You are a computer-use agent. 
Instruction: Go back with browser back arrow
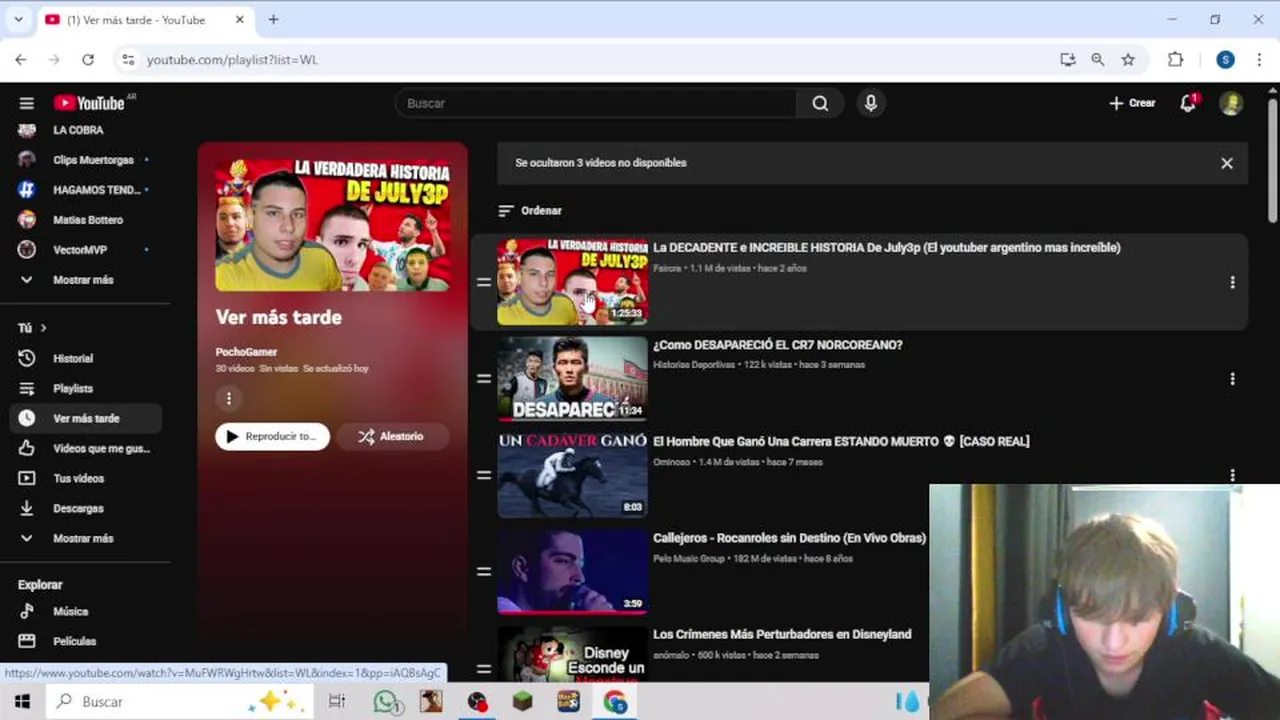pyautogui.click(x=21, y=60)
